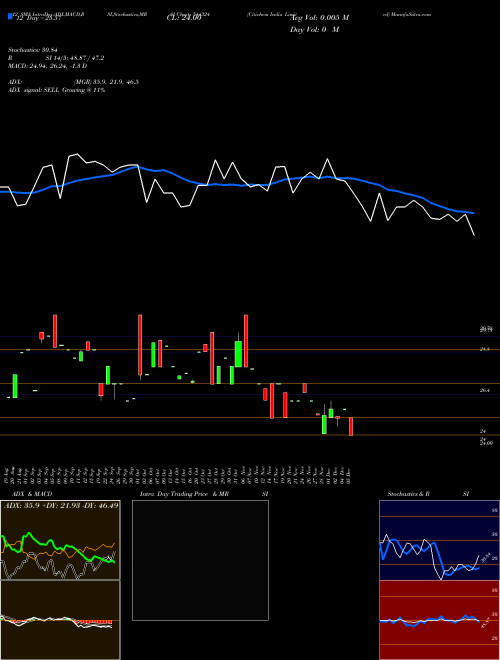The image size is (500, 660).
Task: Click the 'Stochastics & R' panel title
Action: tap(408, 494)
